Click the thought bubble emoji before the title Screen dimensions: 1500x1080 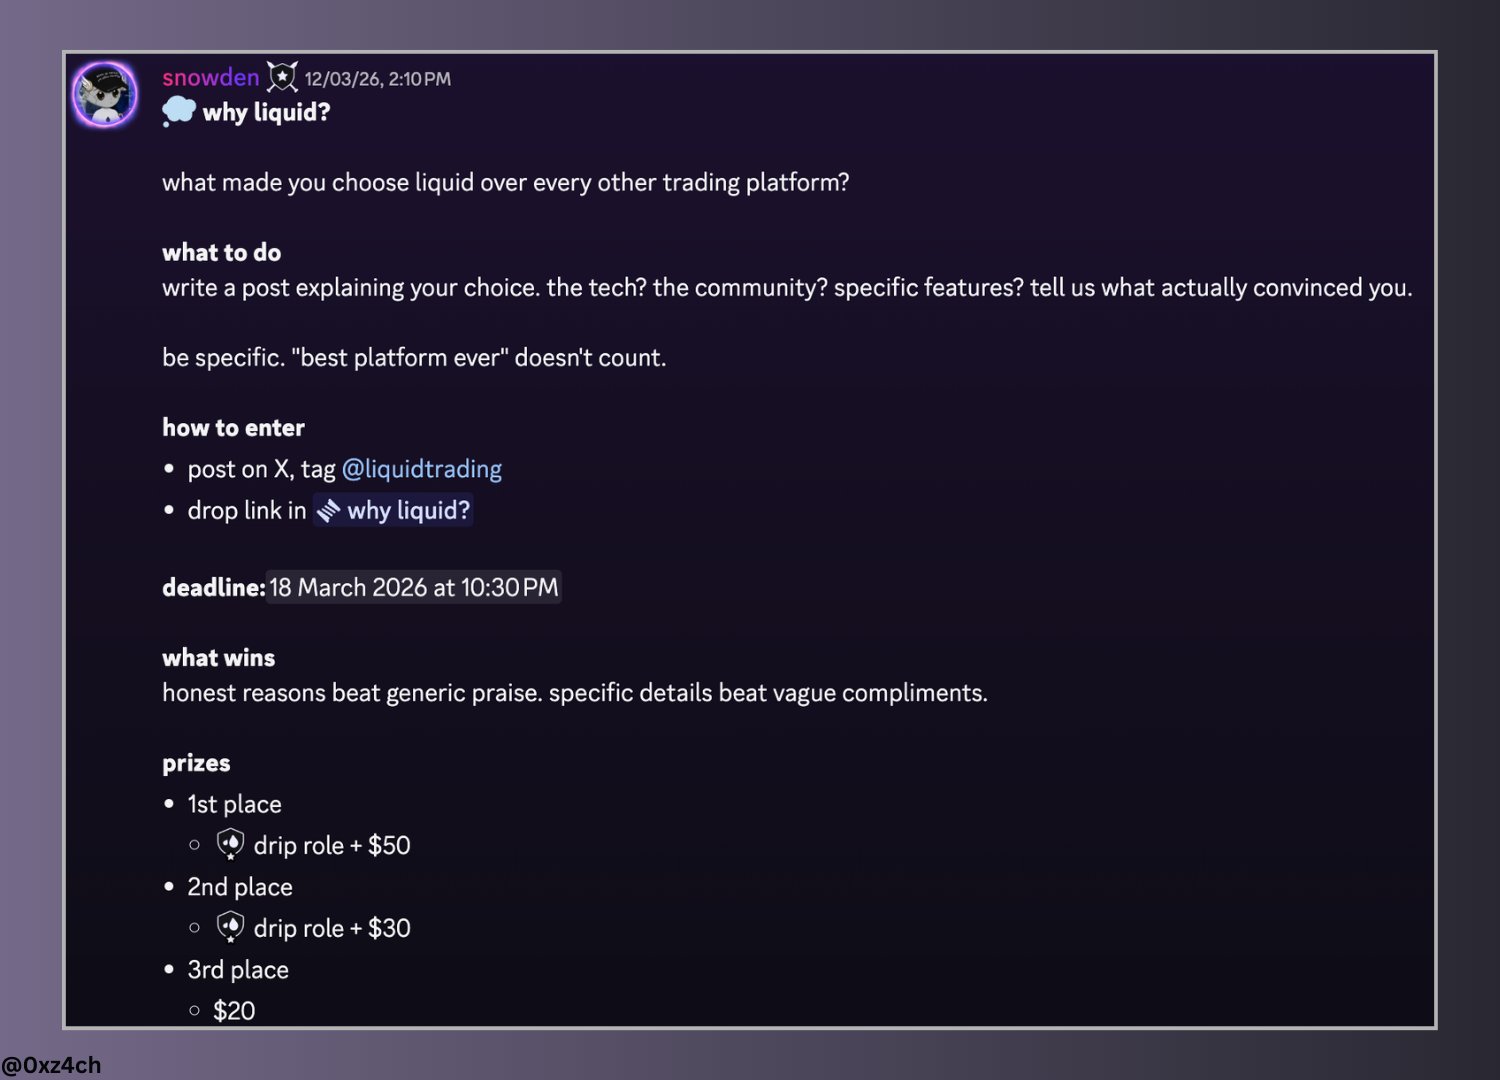[x=179, y=111]
